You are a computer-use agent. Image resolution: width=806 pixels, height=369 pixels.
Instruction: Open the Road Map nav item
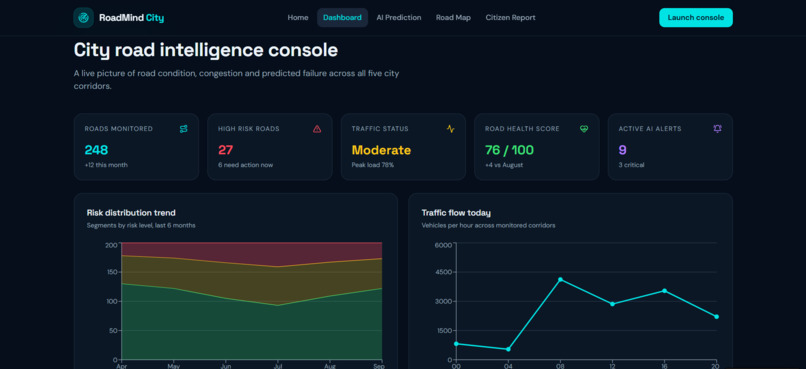click(453, 17)
